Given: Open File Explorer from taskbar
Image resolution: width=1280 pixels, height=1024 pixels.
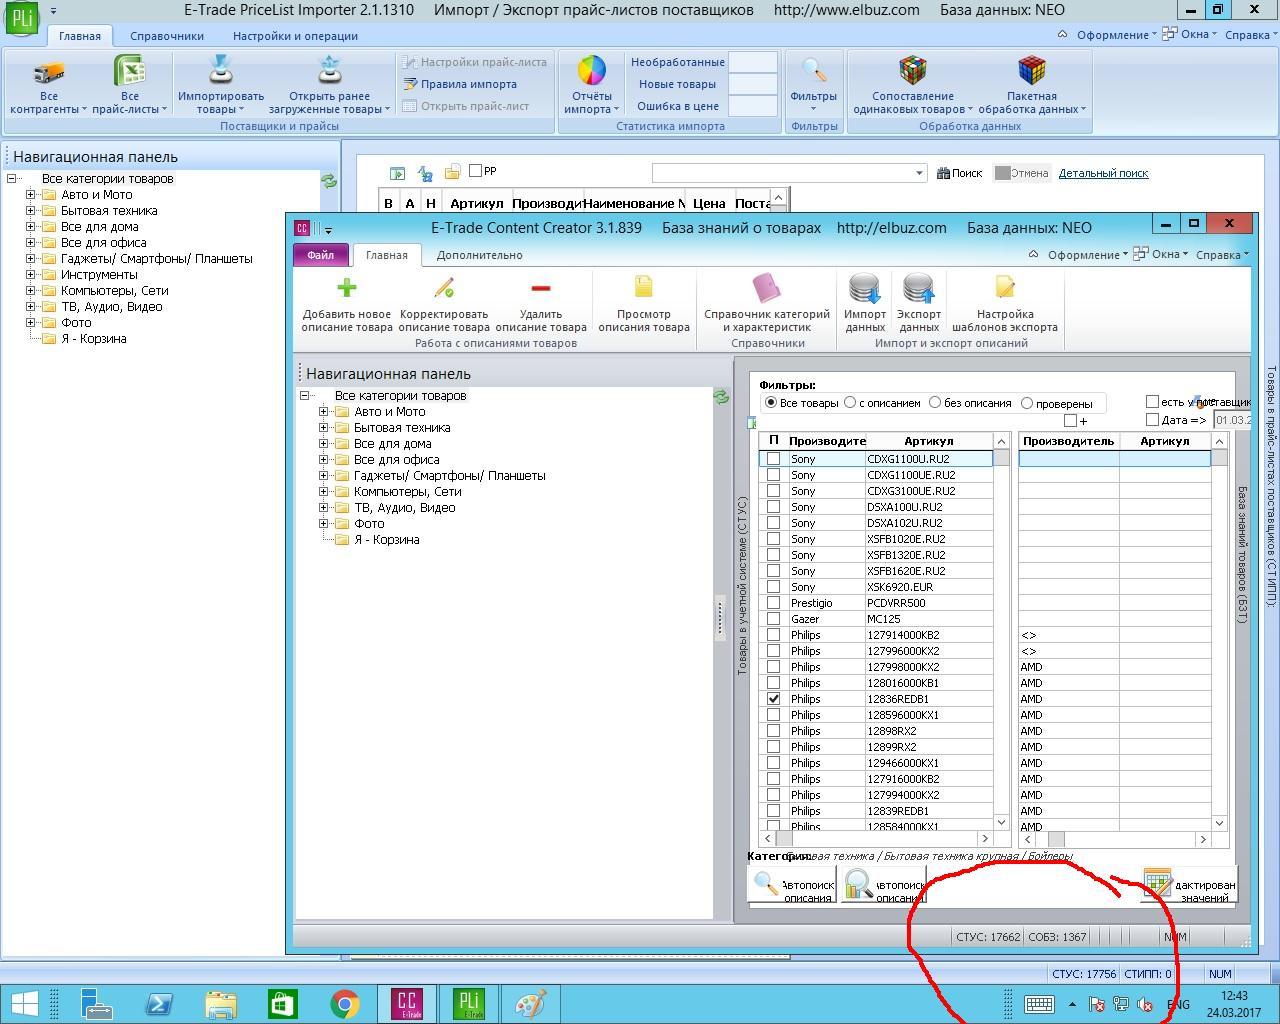Looking at the screenshot, I should 221,1004.
